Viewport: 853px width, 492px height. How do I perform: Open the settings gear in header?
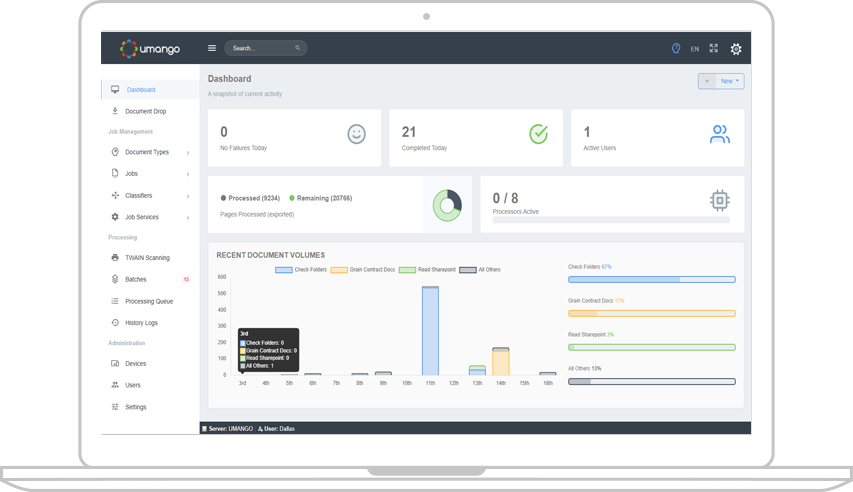pyautogui.click(x=736, y=49)
